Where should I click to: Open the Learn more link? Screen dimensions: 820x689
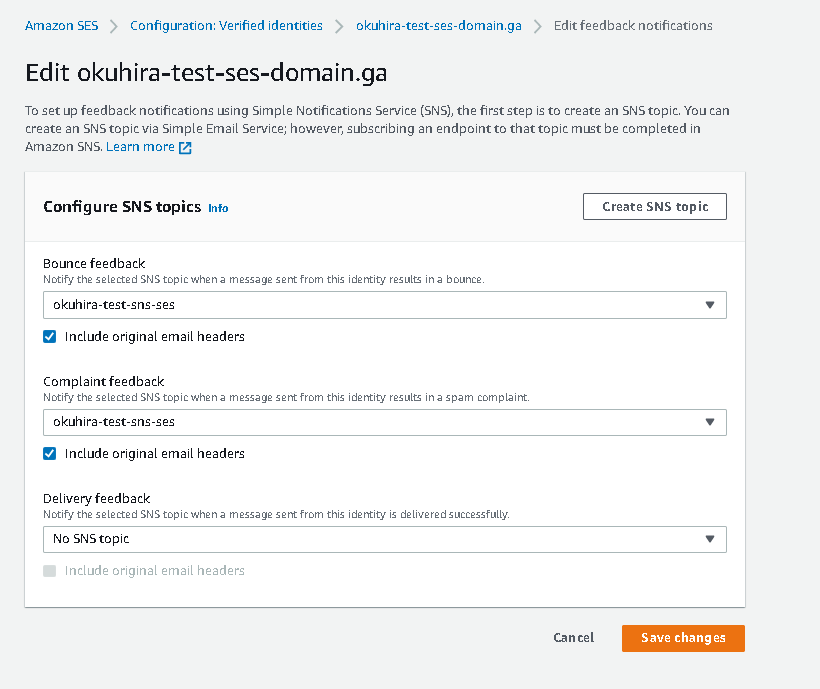point(140,147)
